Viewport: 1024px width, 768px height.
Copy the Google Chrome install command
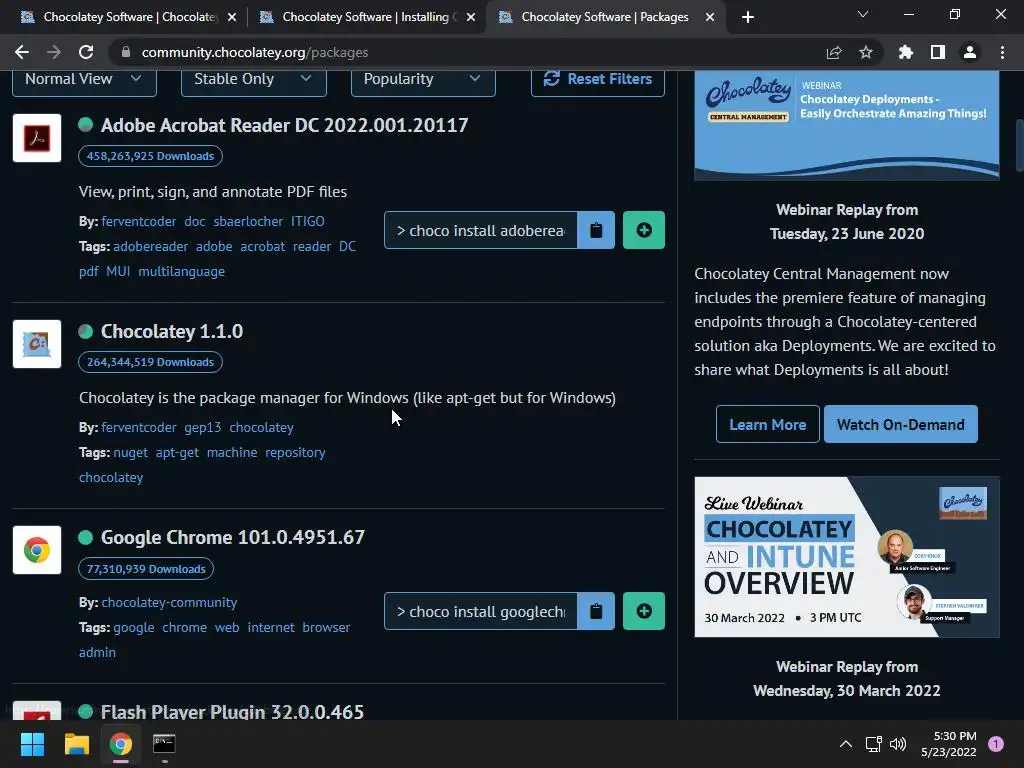click(596, 611)
